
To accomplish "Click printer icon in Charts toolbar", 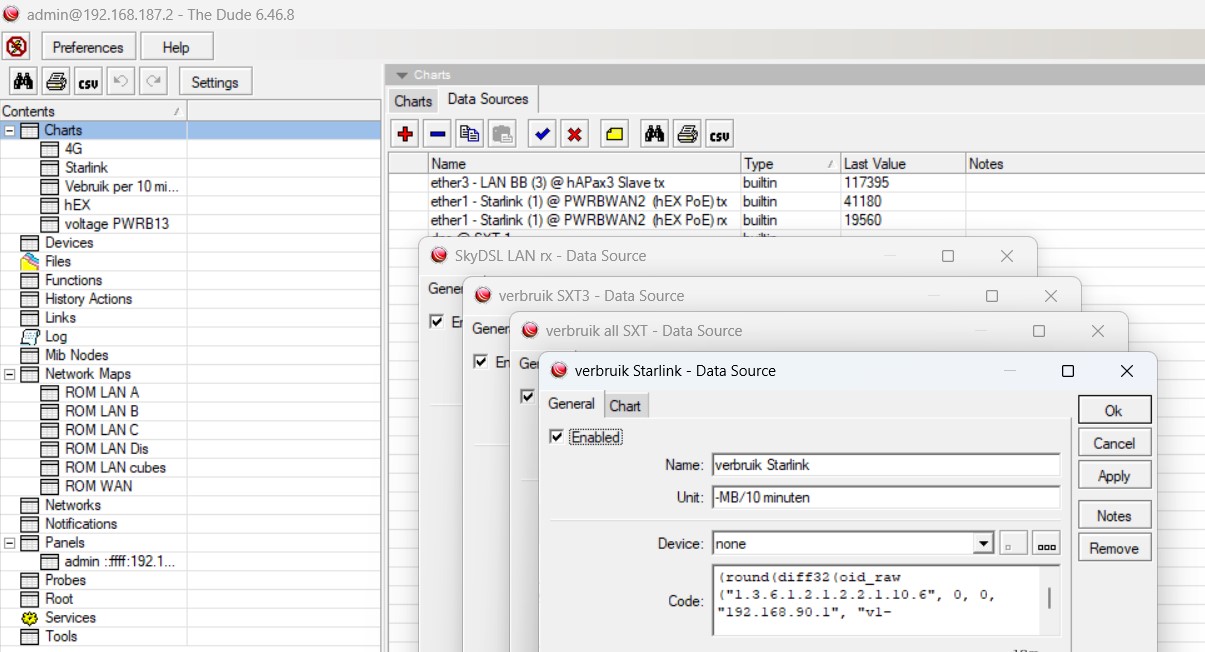I will pyautogui.click(x=687, y=134).
